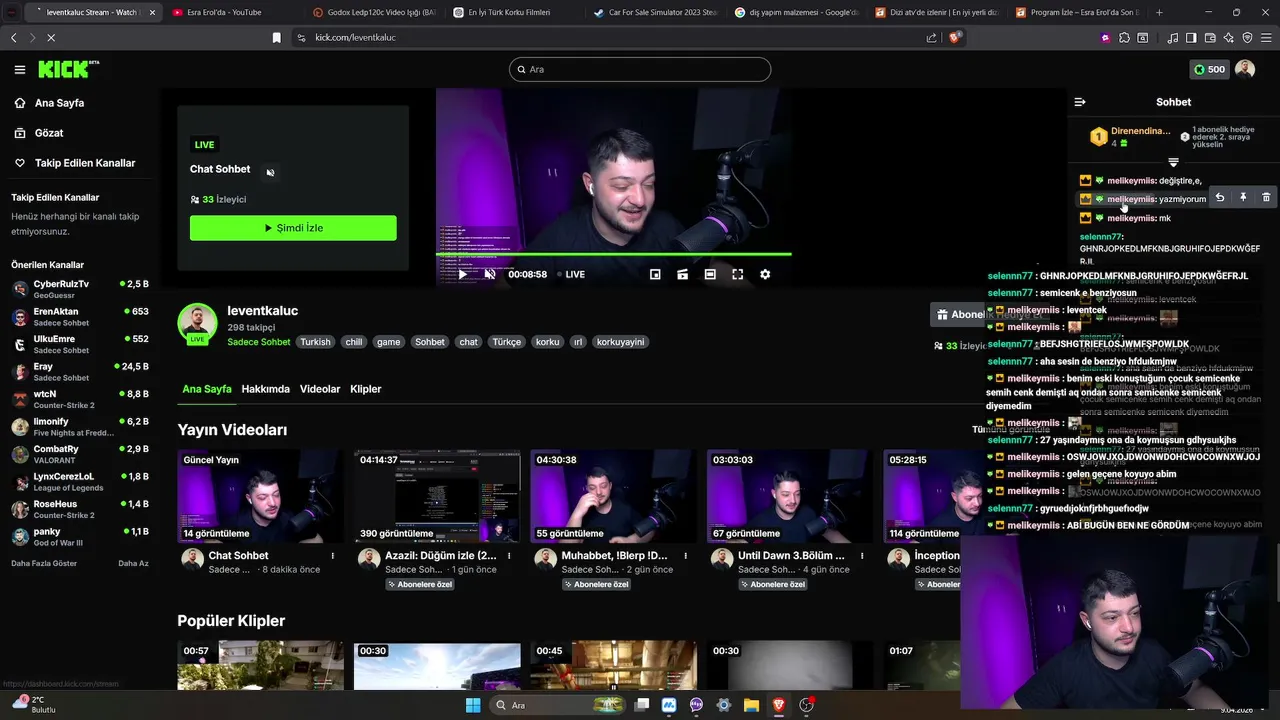
Task: Delete the melikeymiis yazmıyorum message
Action: tap(1266, 198)
